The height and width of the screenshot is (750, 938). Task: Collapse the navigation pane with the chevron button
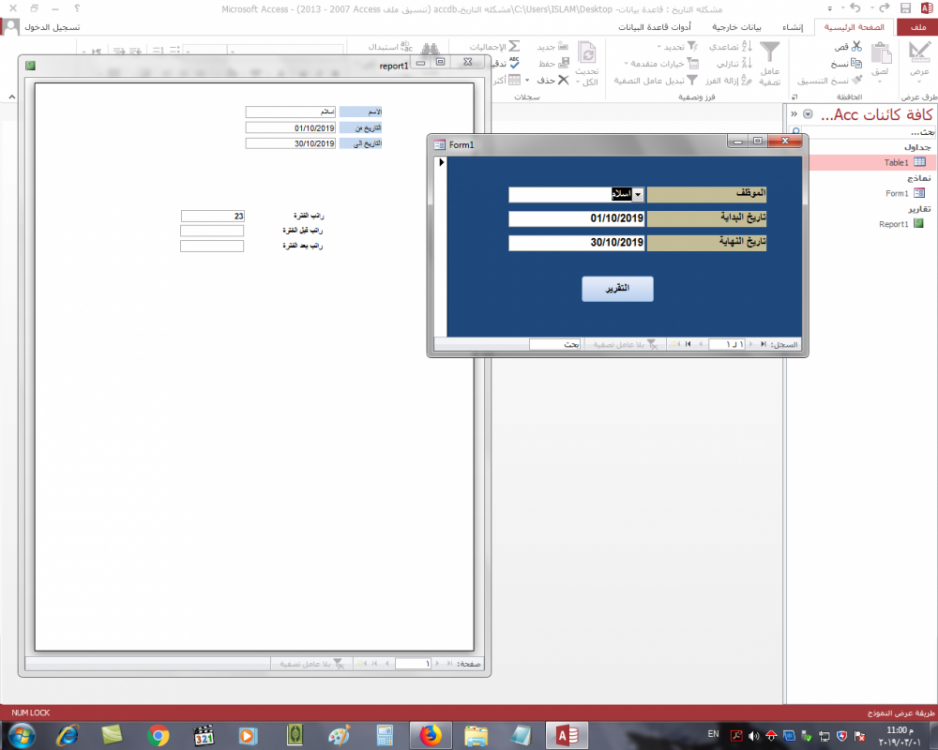point(794,114)
